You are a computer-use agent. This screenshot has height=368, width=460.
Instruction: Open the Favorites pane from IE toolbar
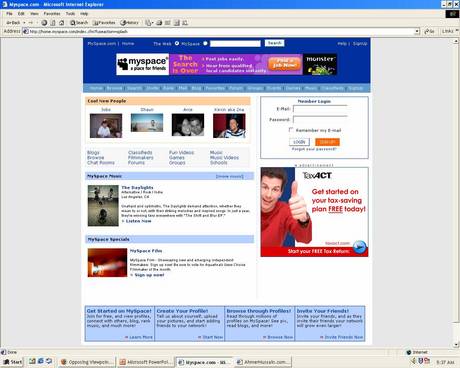tap(104, 23)
